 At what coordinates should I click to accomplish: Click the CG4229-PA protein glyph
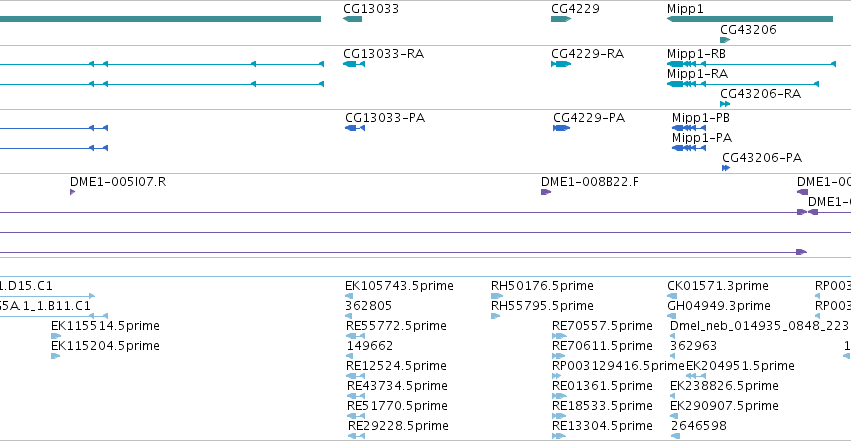pos(562,128)
